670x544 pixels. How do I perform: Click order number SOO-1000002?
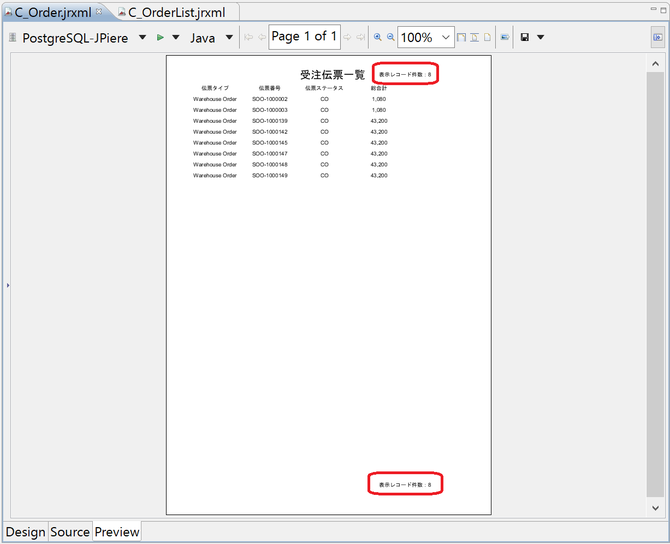click(x=270, y=99)
